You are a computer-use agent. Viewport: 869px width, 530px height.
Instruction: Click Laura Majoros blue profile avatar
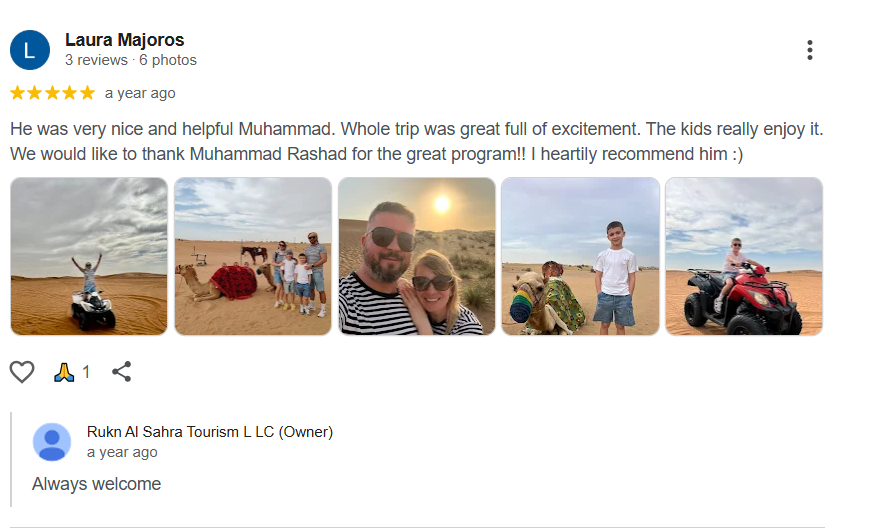pyautogui.click(x=30, y=50)
